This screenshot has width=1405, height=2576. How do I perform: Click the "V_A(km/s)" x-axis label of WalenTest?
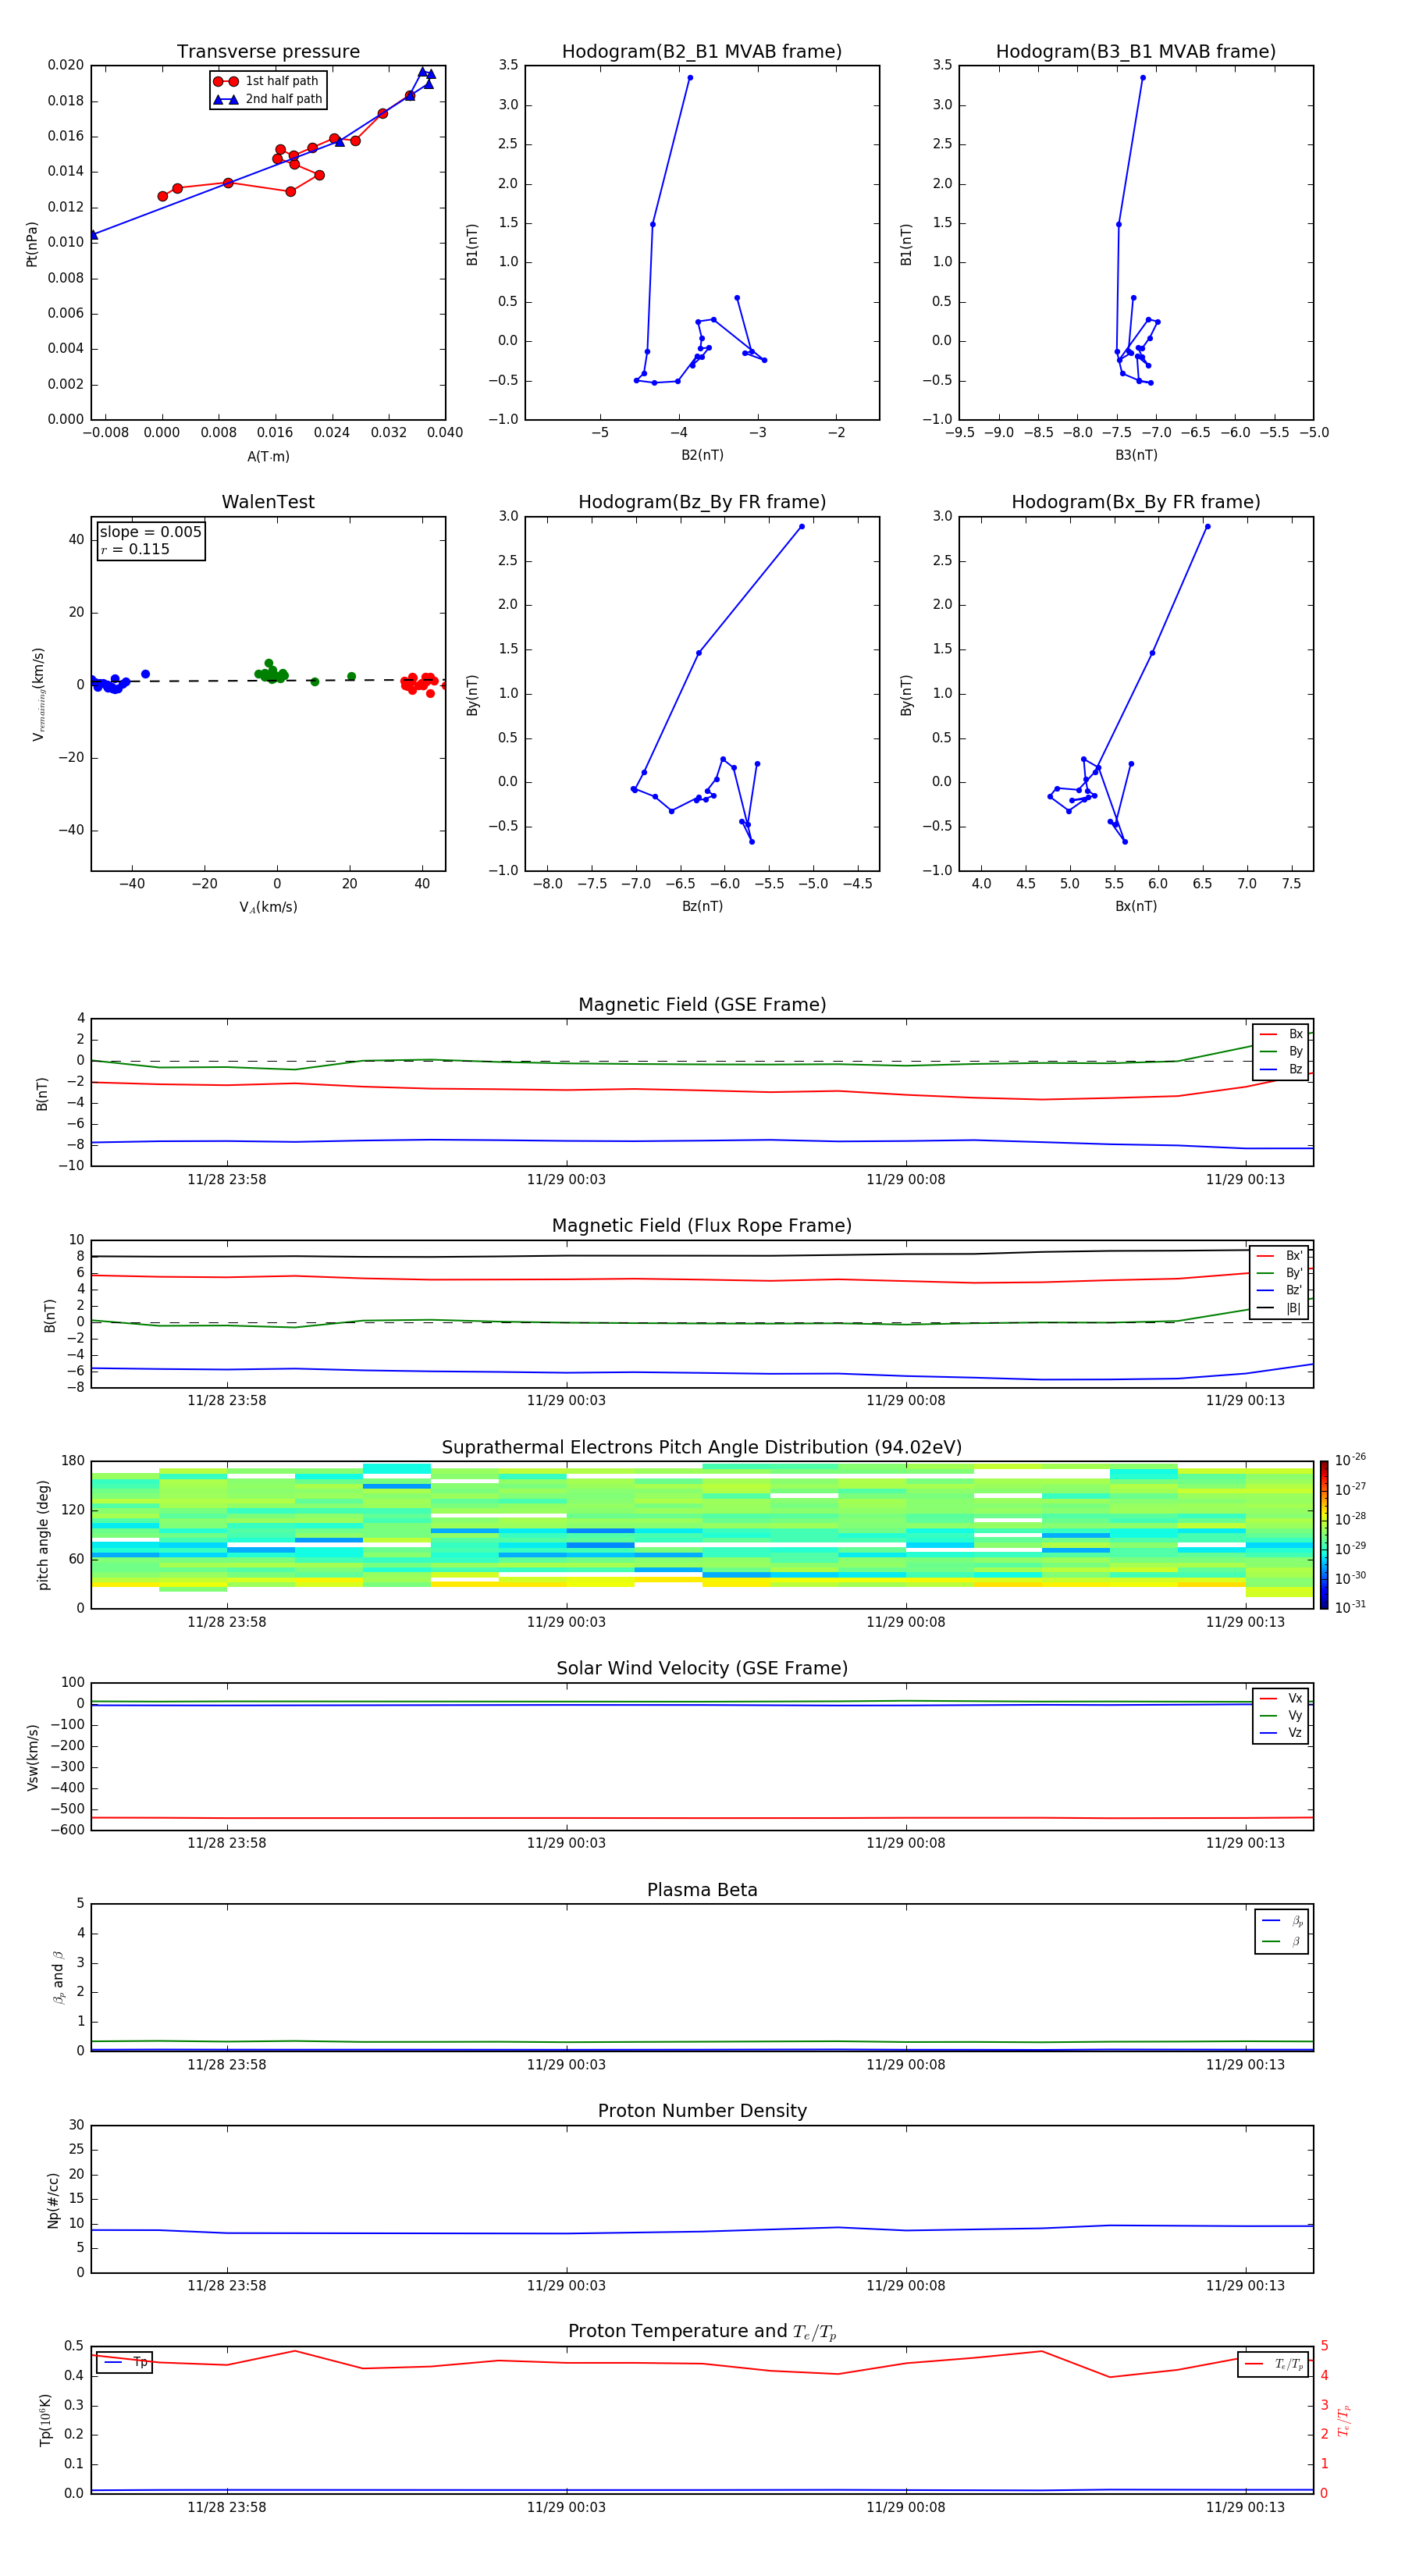pos(268,907)
